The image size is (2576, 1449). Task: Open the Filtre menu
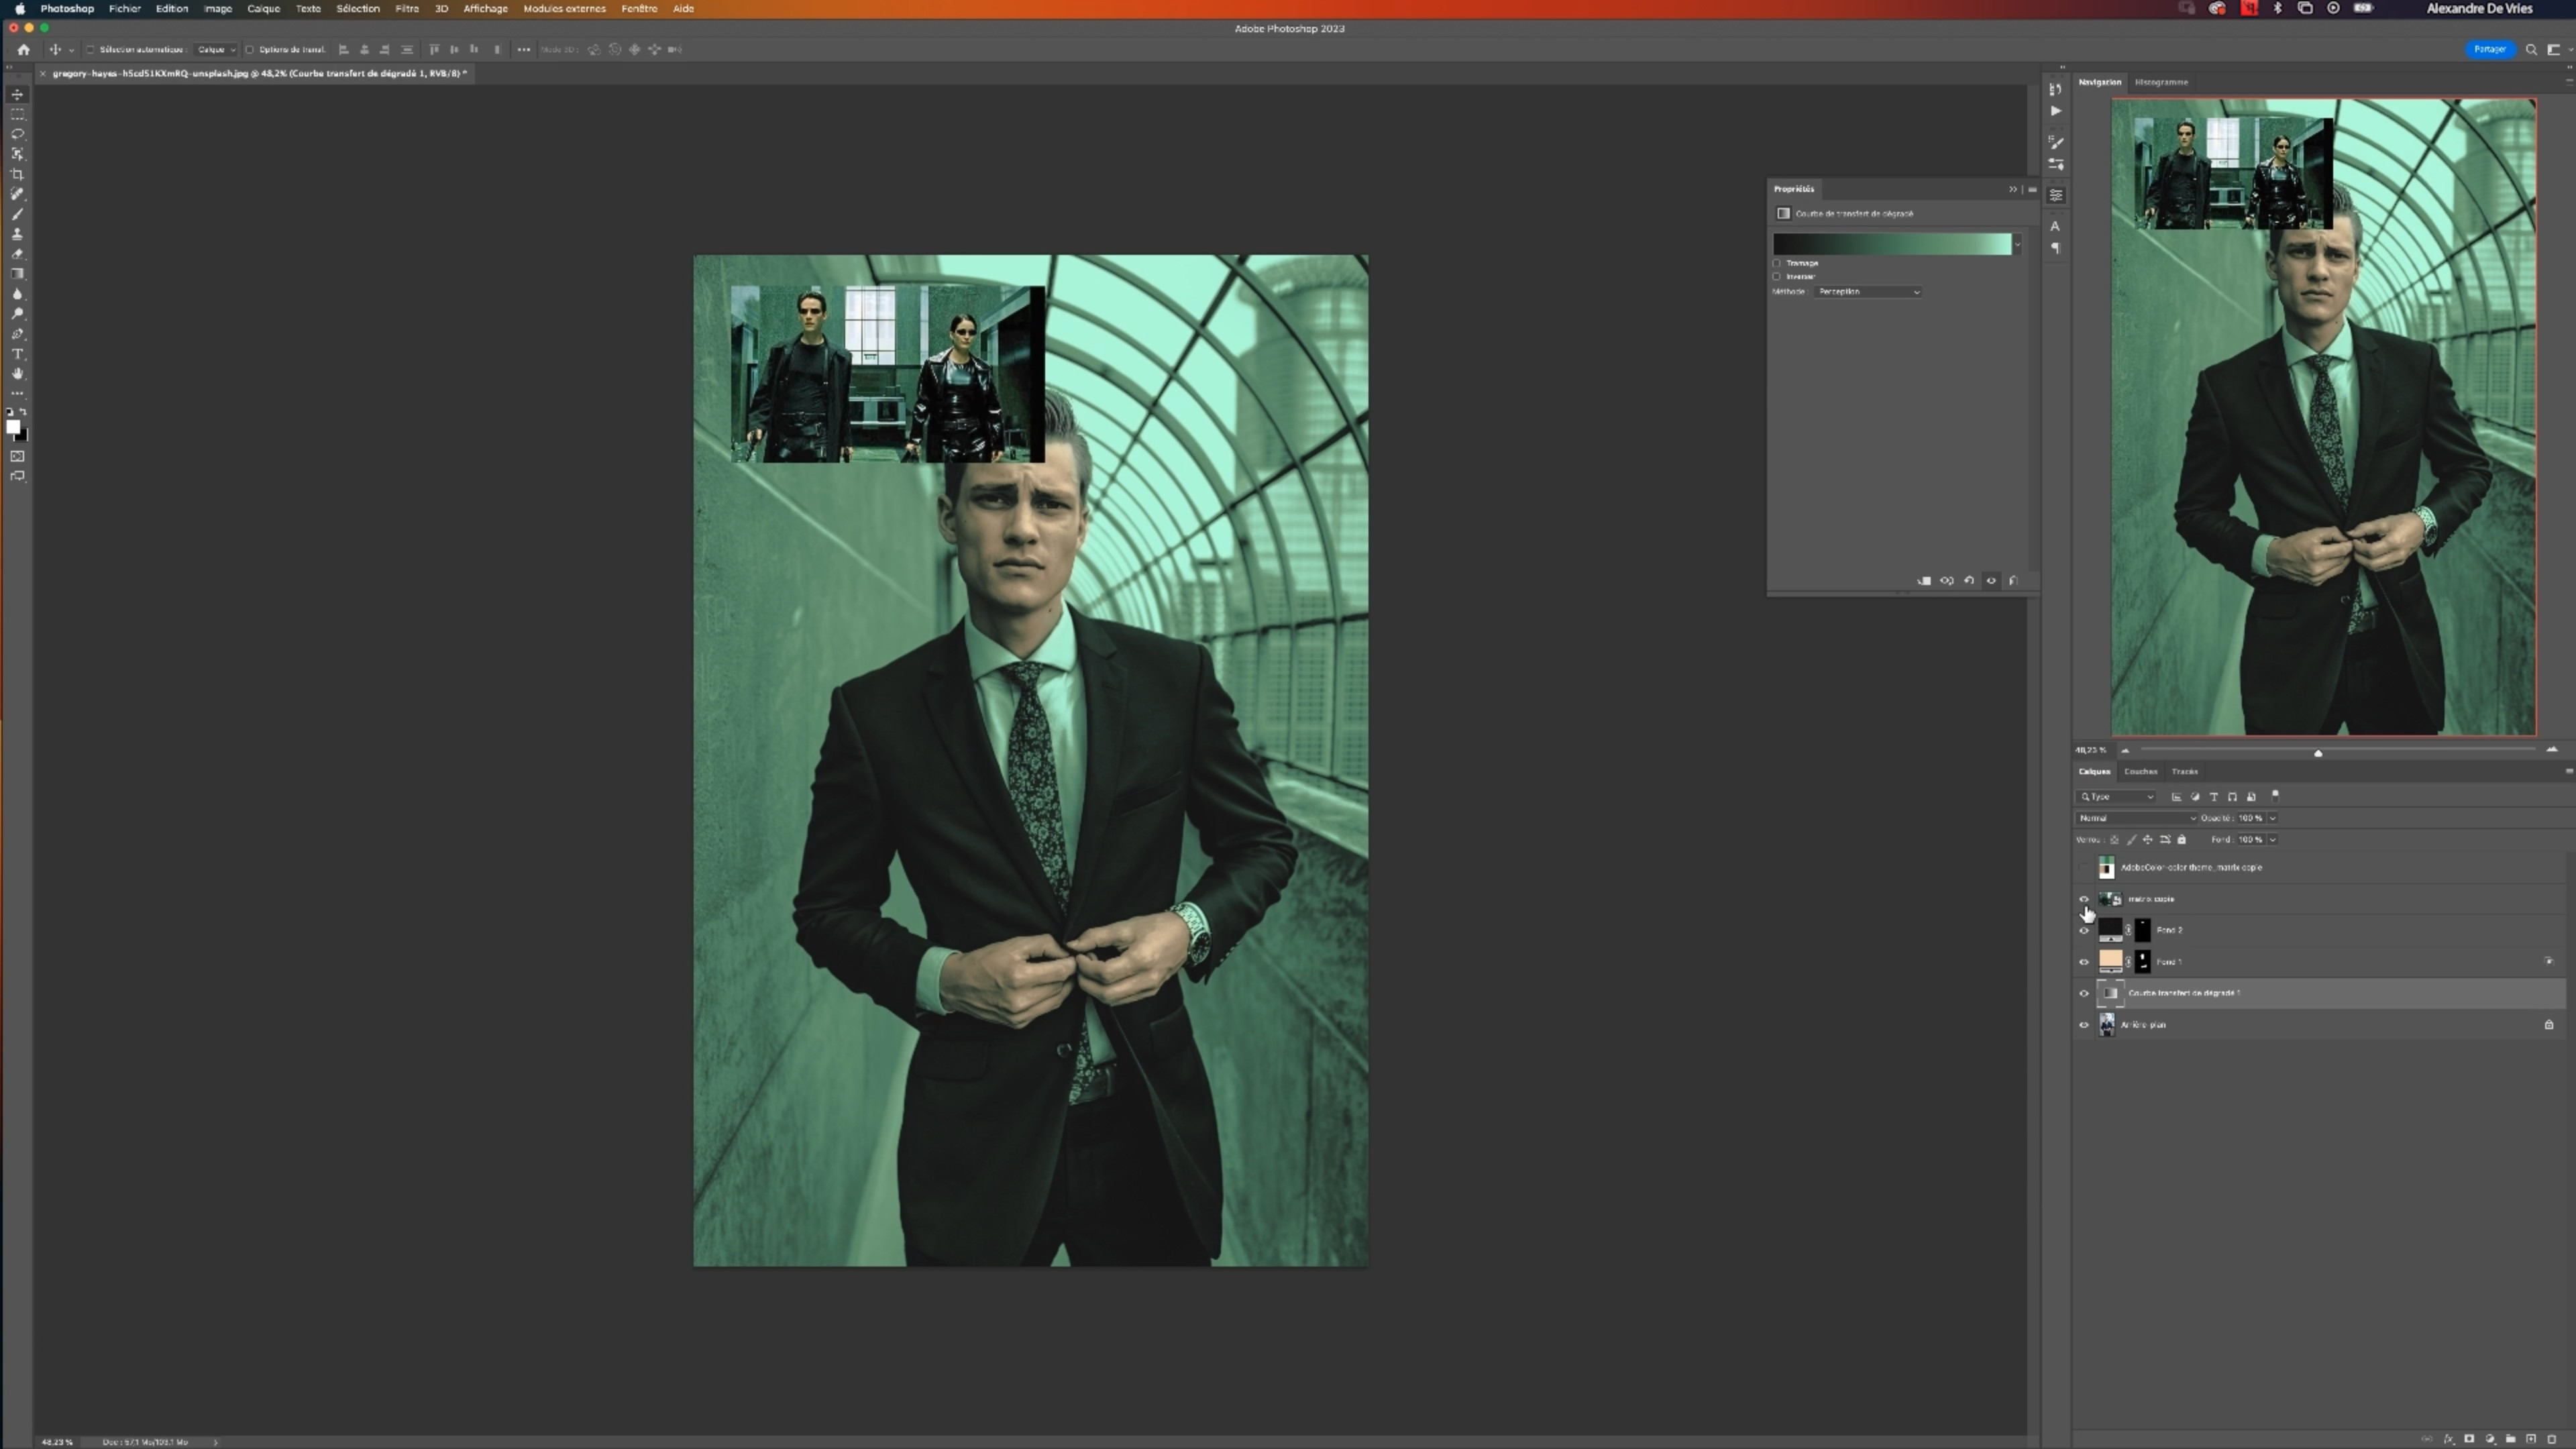pos(406,8)
